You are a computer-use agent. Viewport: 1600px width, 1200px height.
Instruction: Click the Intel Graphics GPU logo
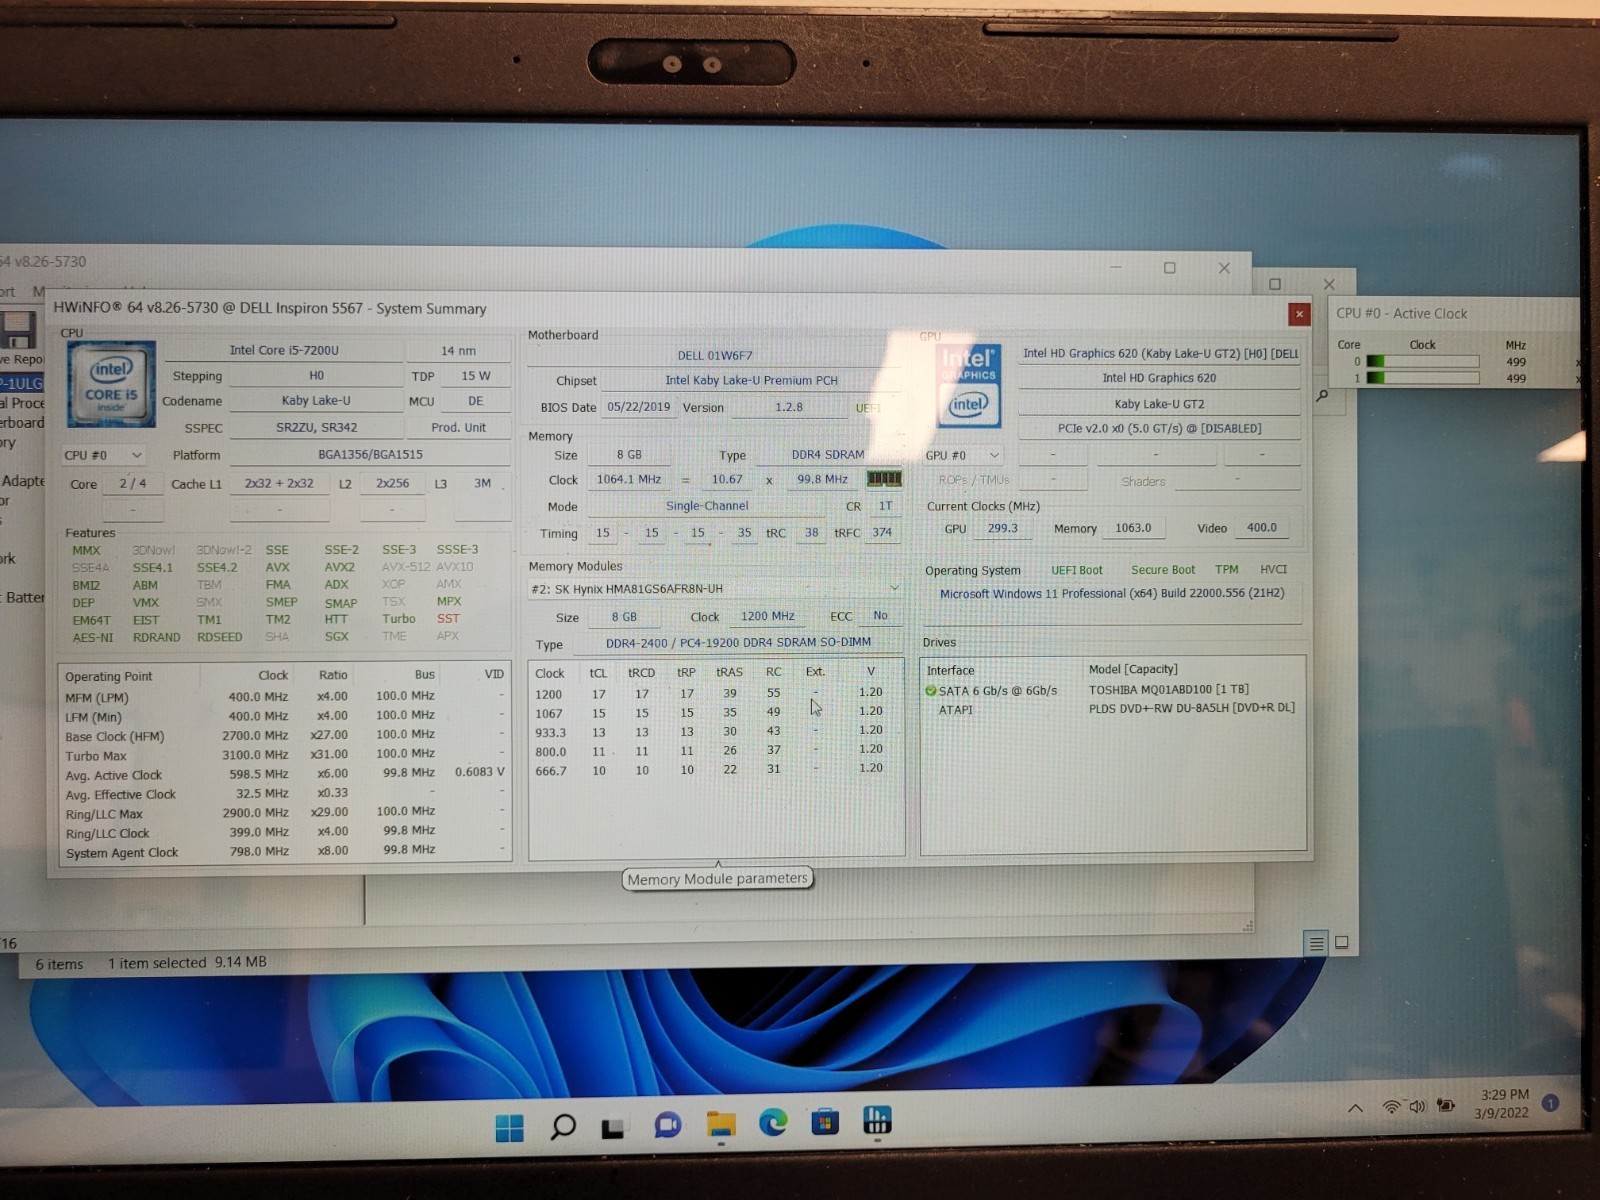tap(968, 387)
